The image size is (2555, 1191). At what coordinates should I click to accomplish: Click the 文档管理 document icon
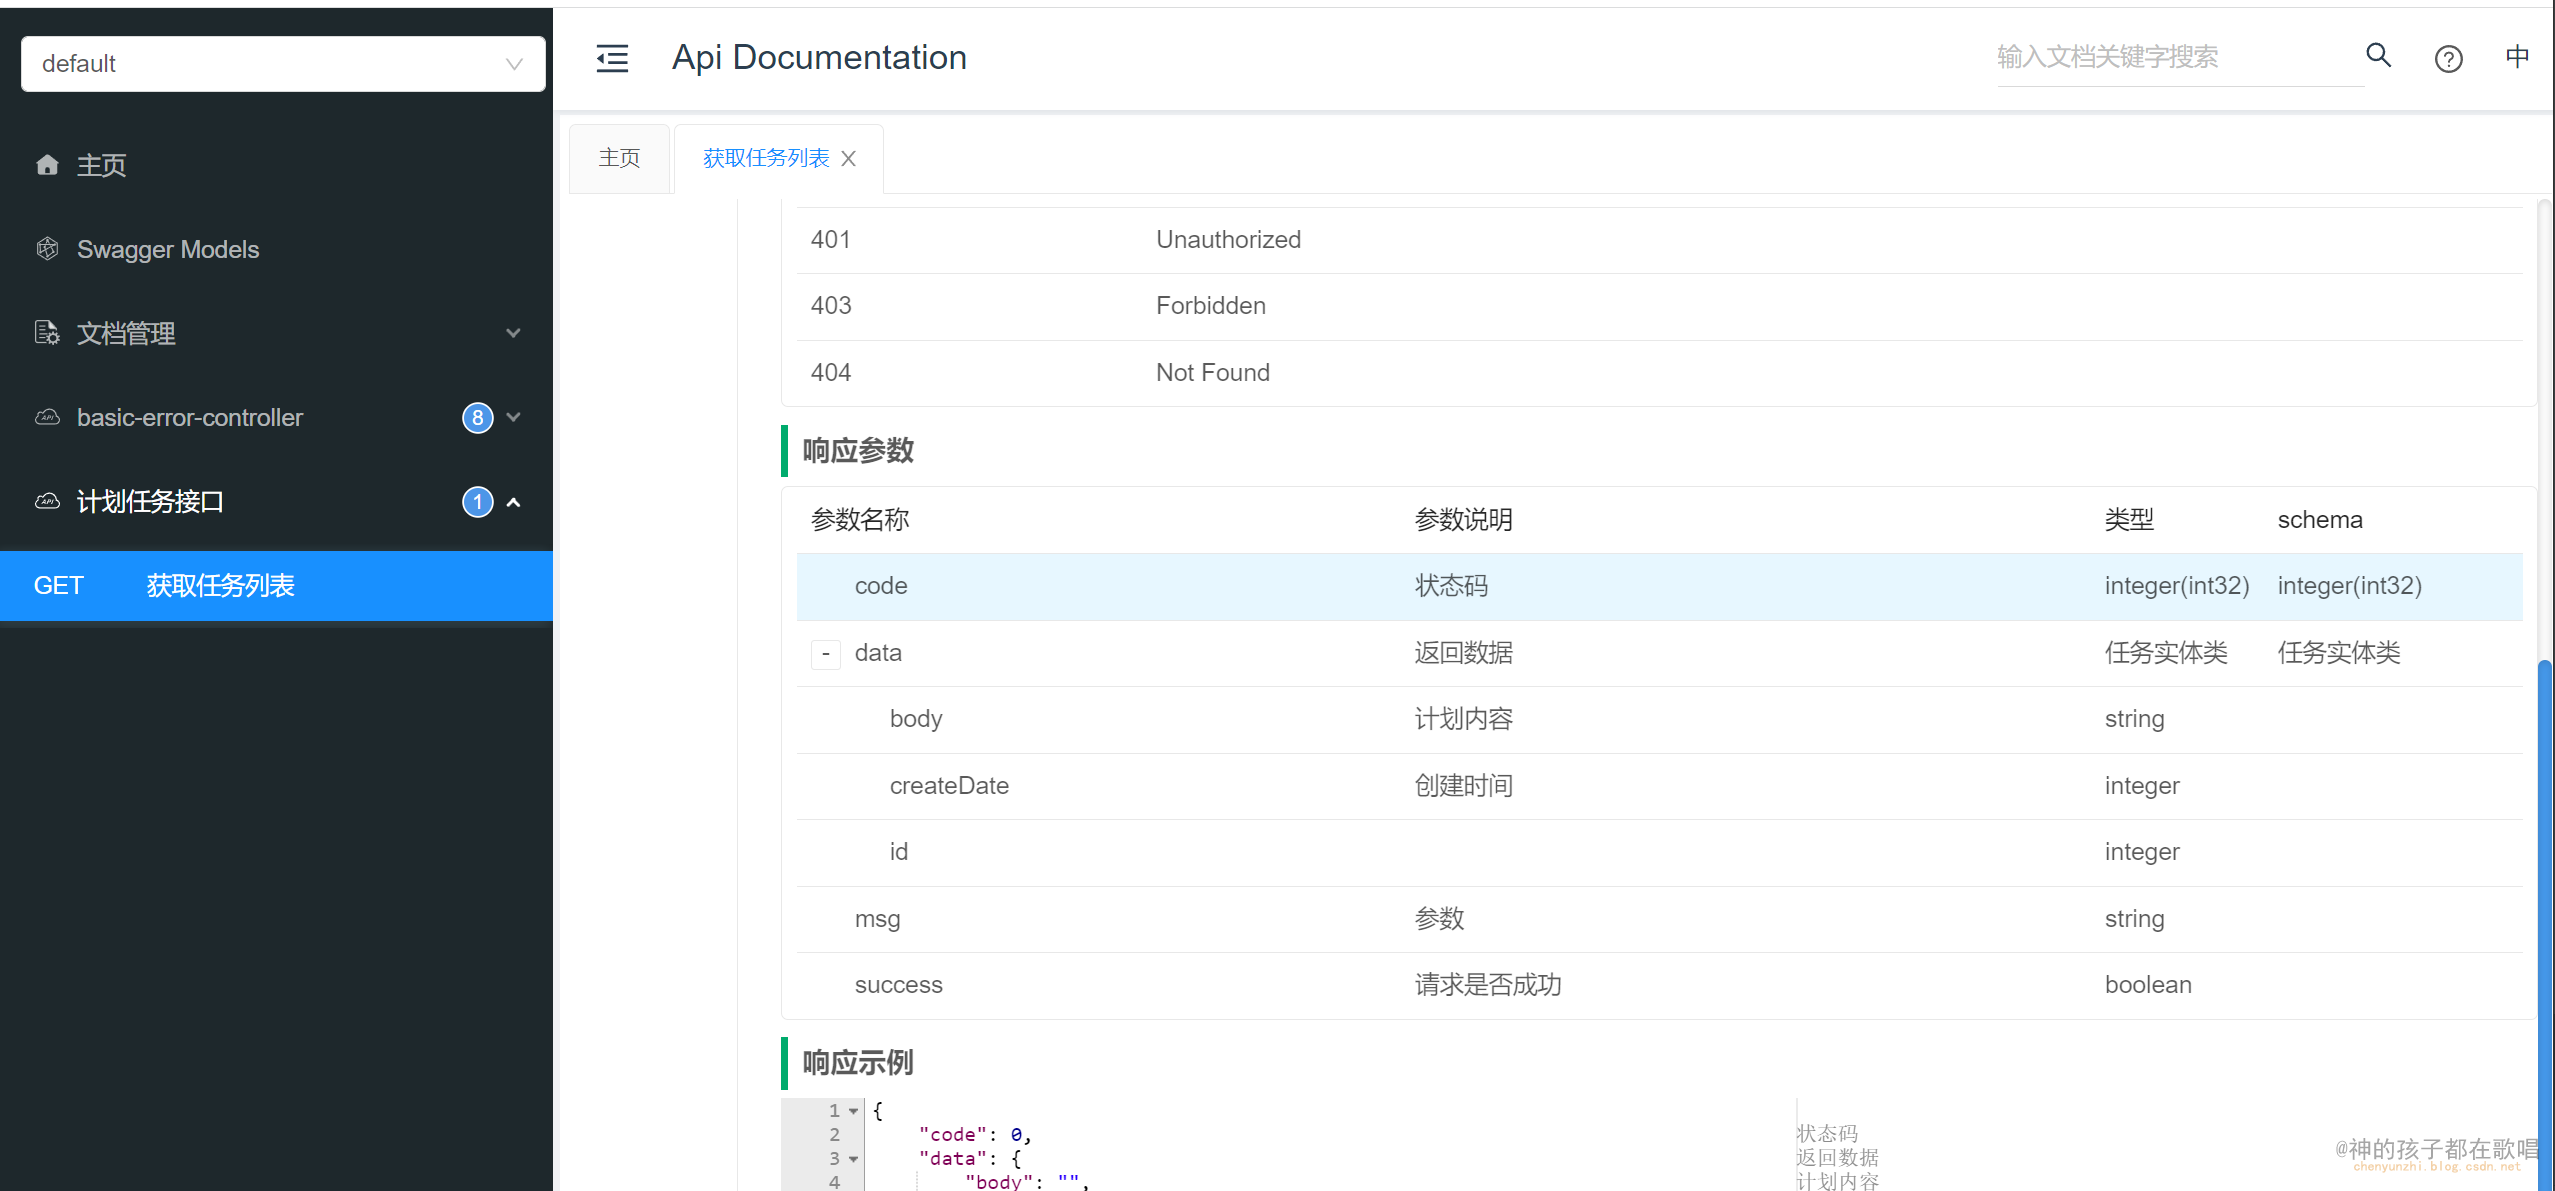point(47,333)
